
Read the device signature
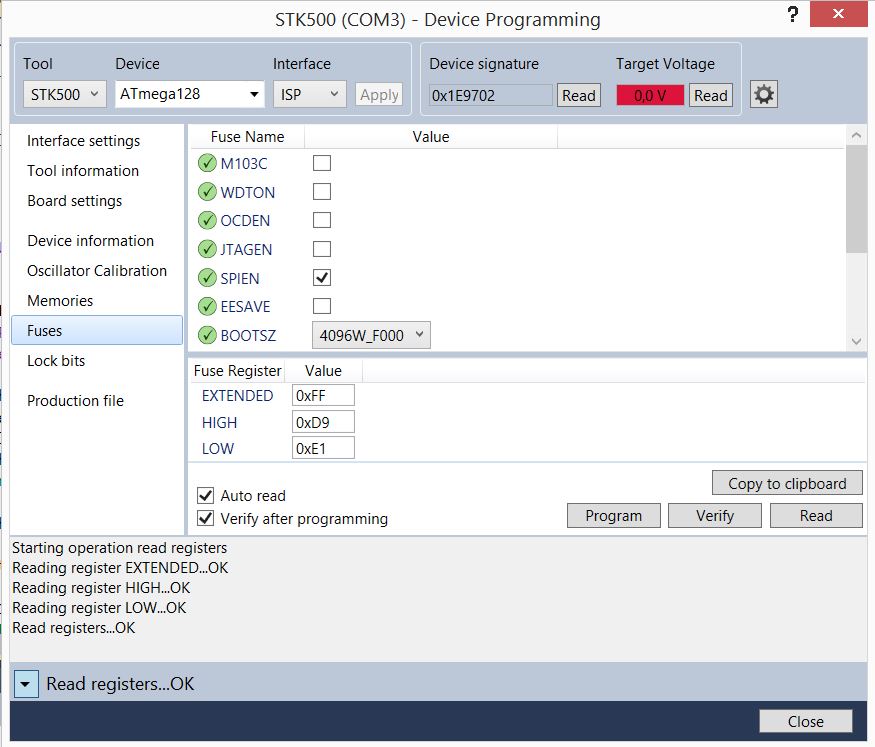pyautogui.click(x=579, y=95)
